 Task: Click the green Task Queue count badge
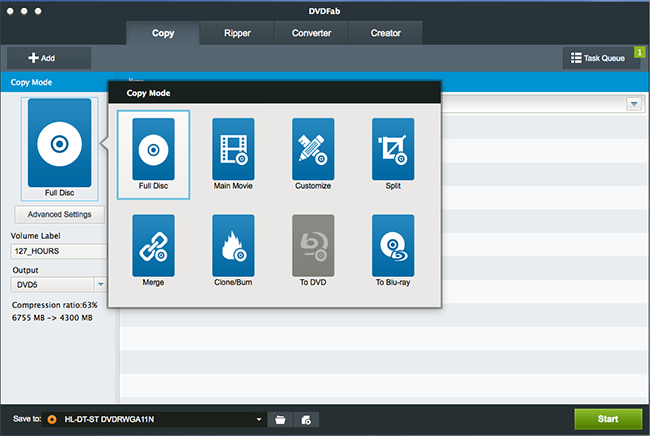(640, 52)
